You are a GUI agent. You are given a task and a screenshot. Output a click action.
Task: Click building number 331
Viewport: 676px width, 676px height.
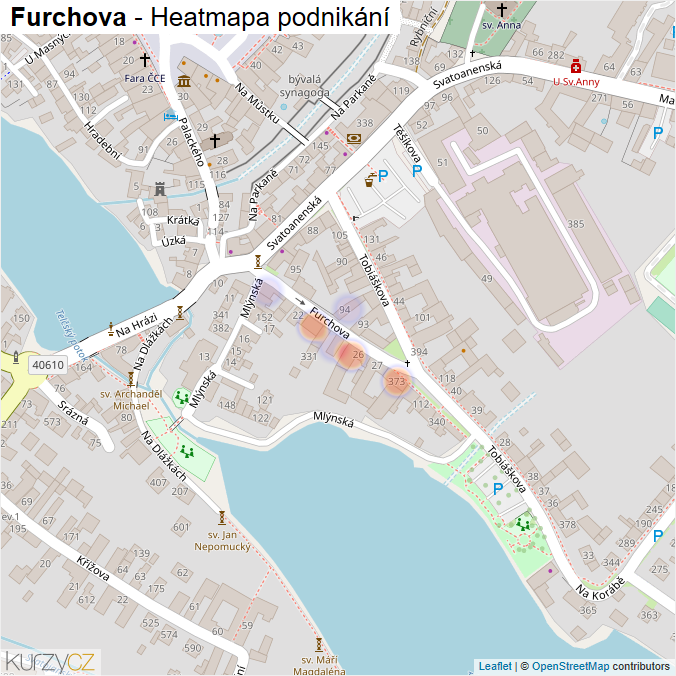[x=309, y=357]
